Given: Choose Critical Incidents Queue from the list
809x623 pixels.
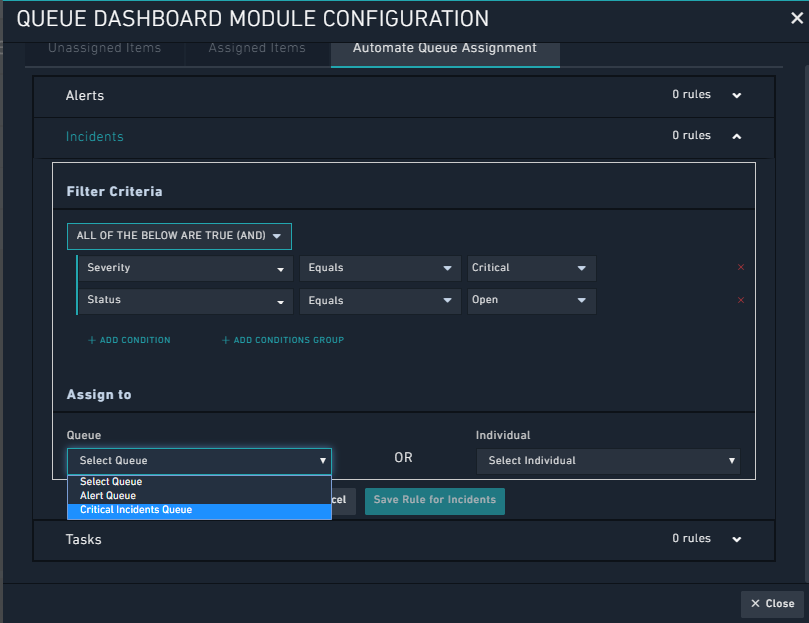Looking at the screenshot, I should click(199, 510).
